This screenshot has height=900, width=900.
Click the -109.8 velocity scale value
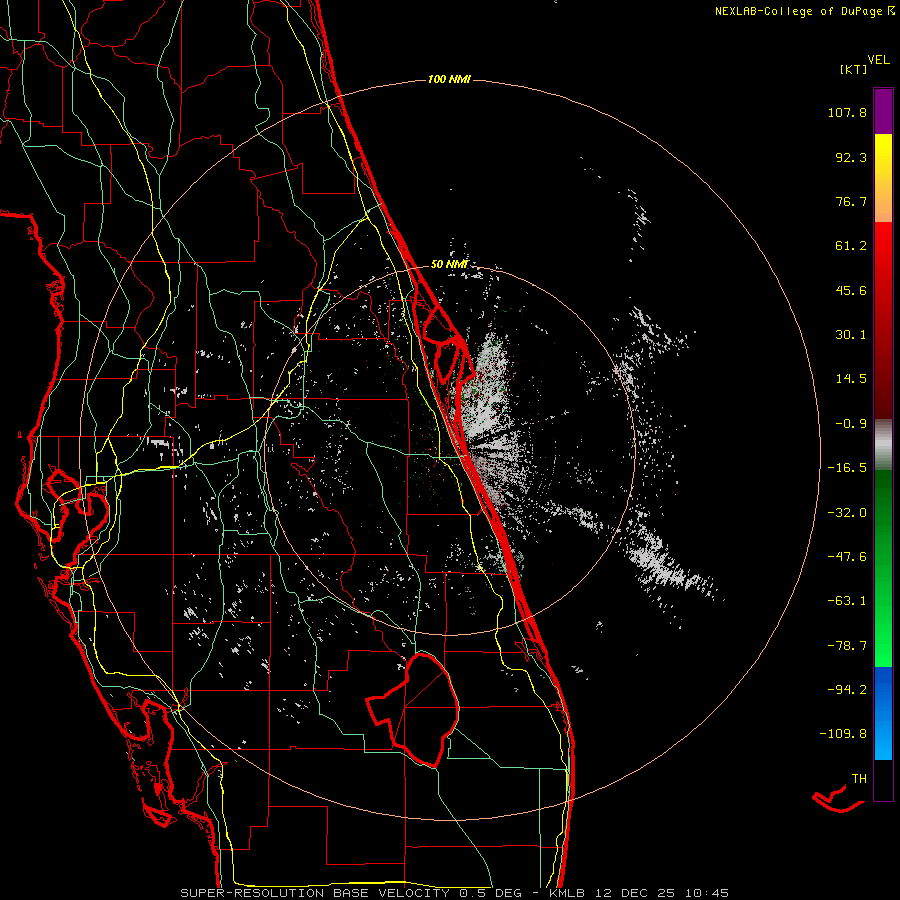click(843, 734)
